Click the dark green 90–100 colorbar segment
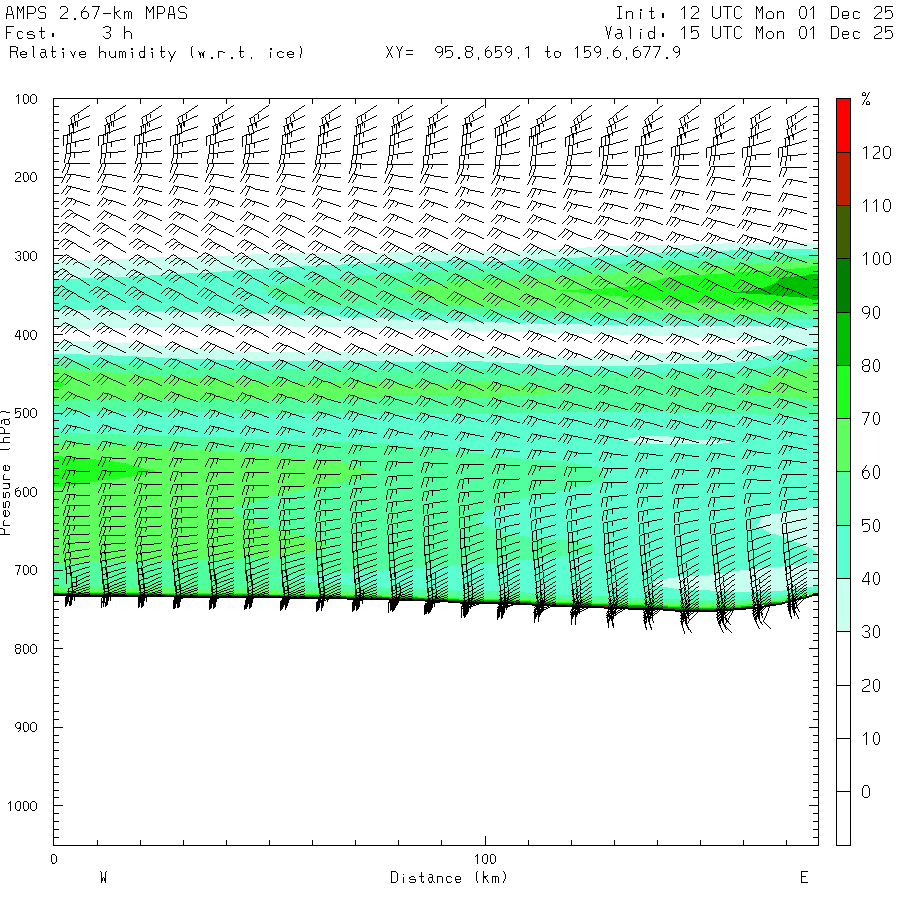 click(843, 285)
